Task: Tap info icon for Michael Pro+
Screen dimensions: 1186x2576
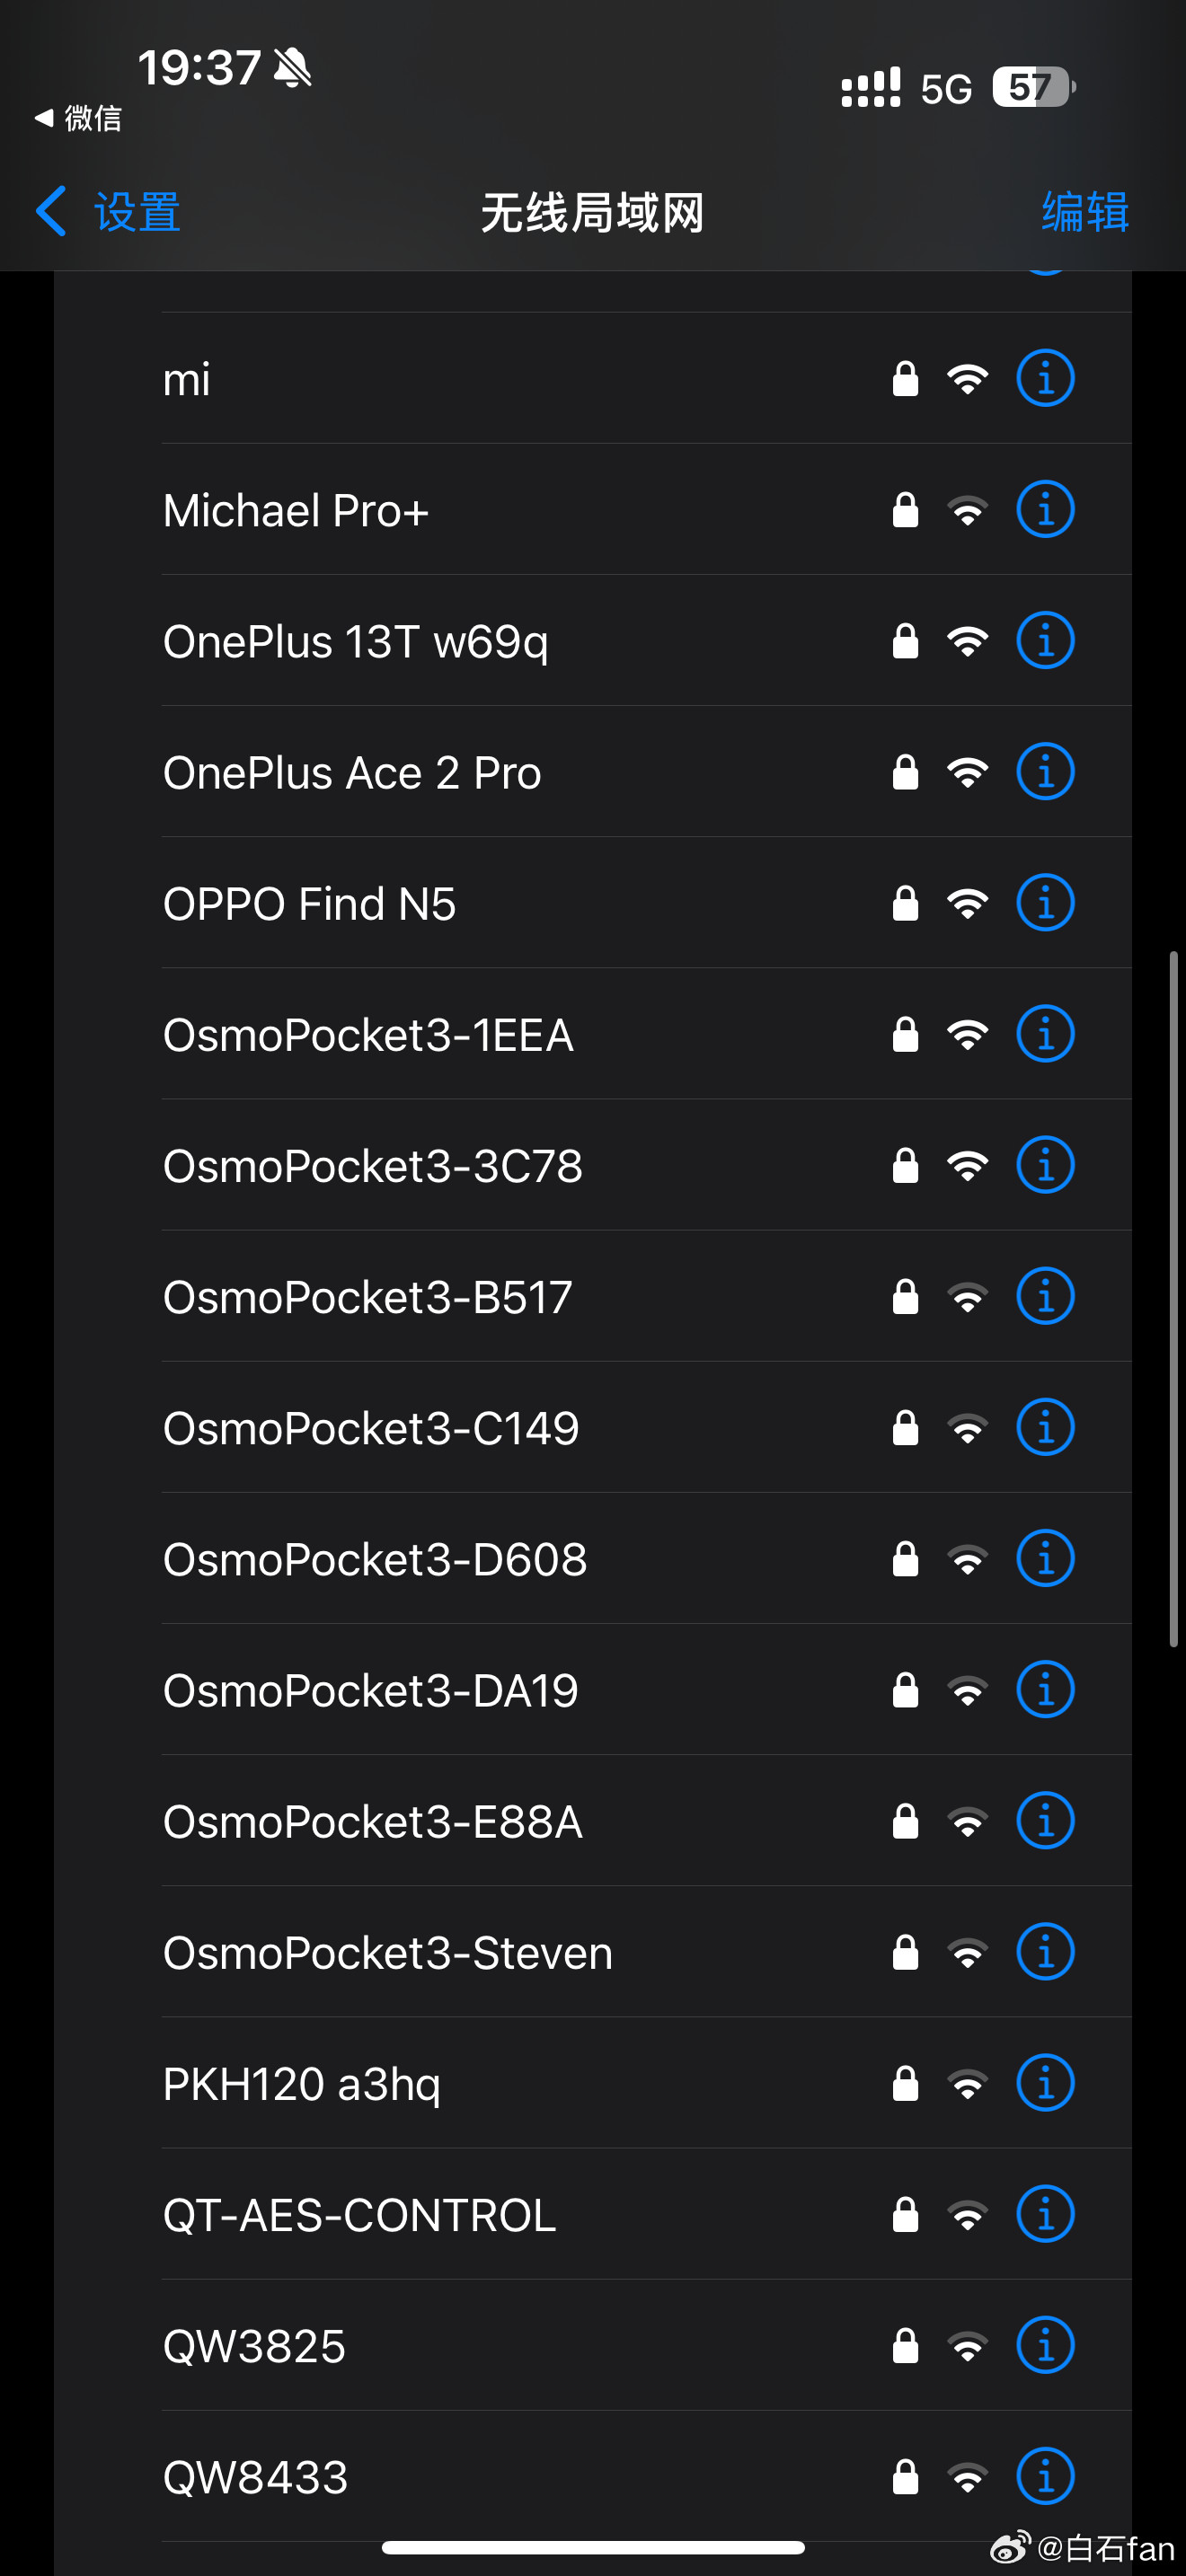Action: (x=1045, y=509)
